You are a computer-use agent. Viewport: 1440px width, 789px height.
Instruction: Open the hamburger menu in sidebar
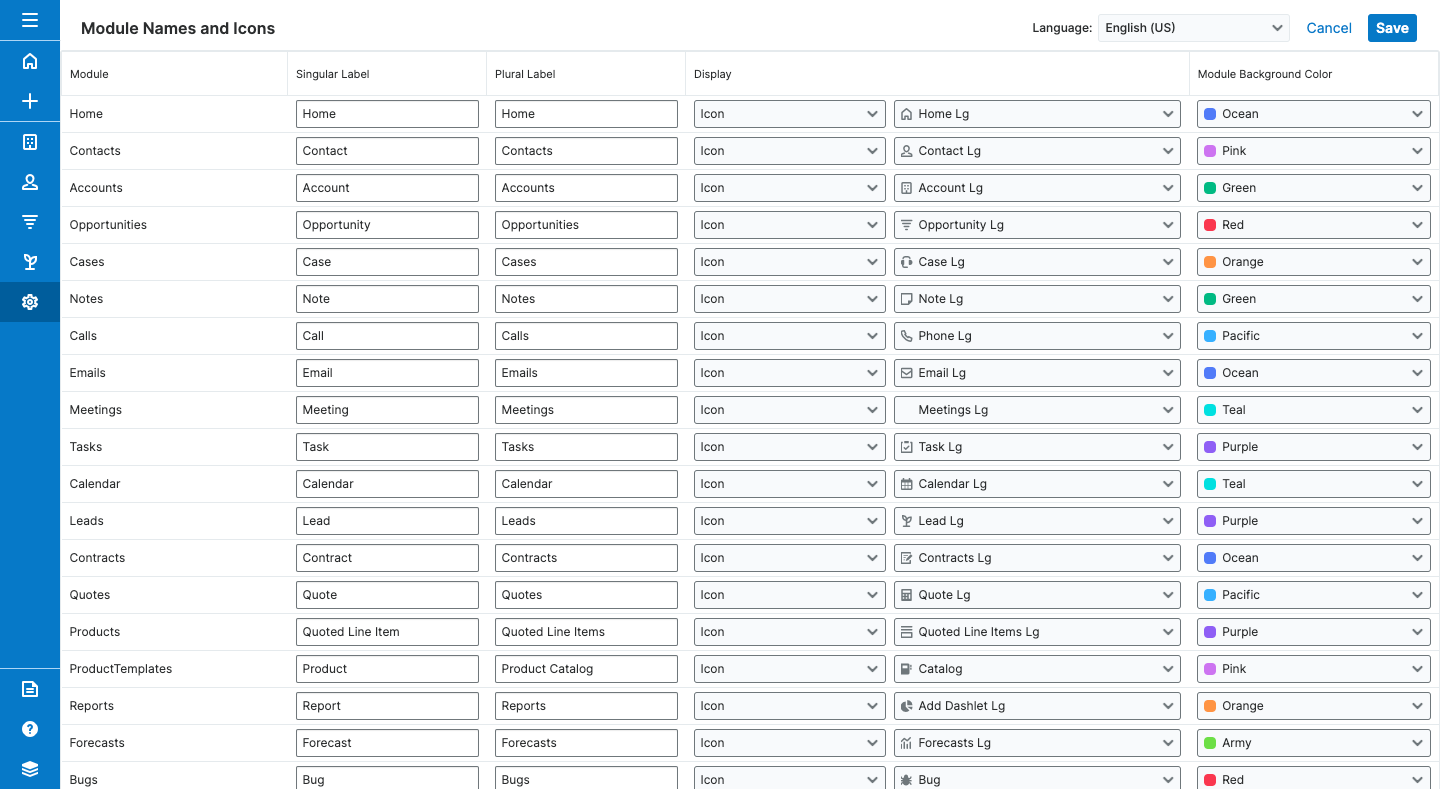[30, 20]
